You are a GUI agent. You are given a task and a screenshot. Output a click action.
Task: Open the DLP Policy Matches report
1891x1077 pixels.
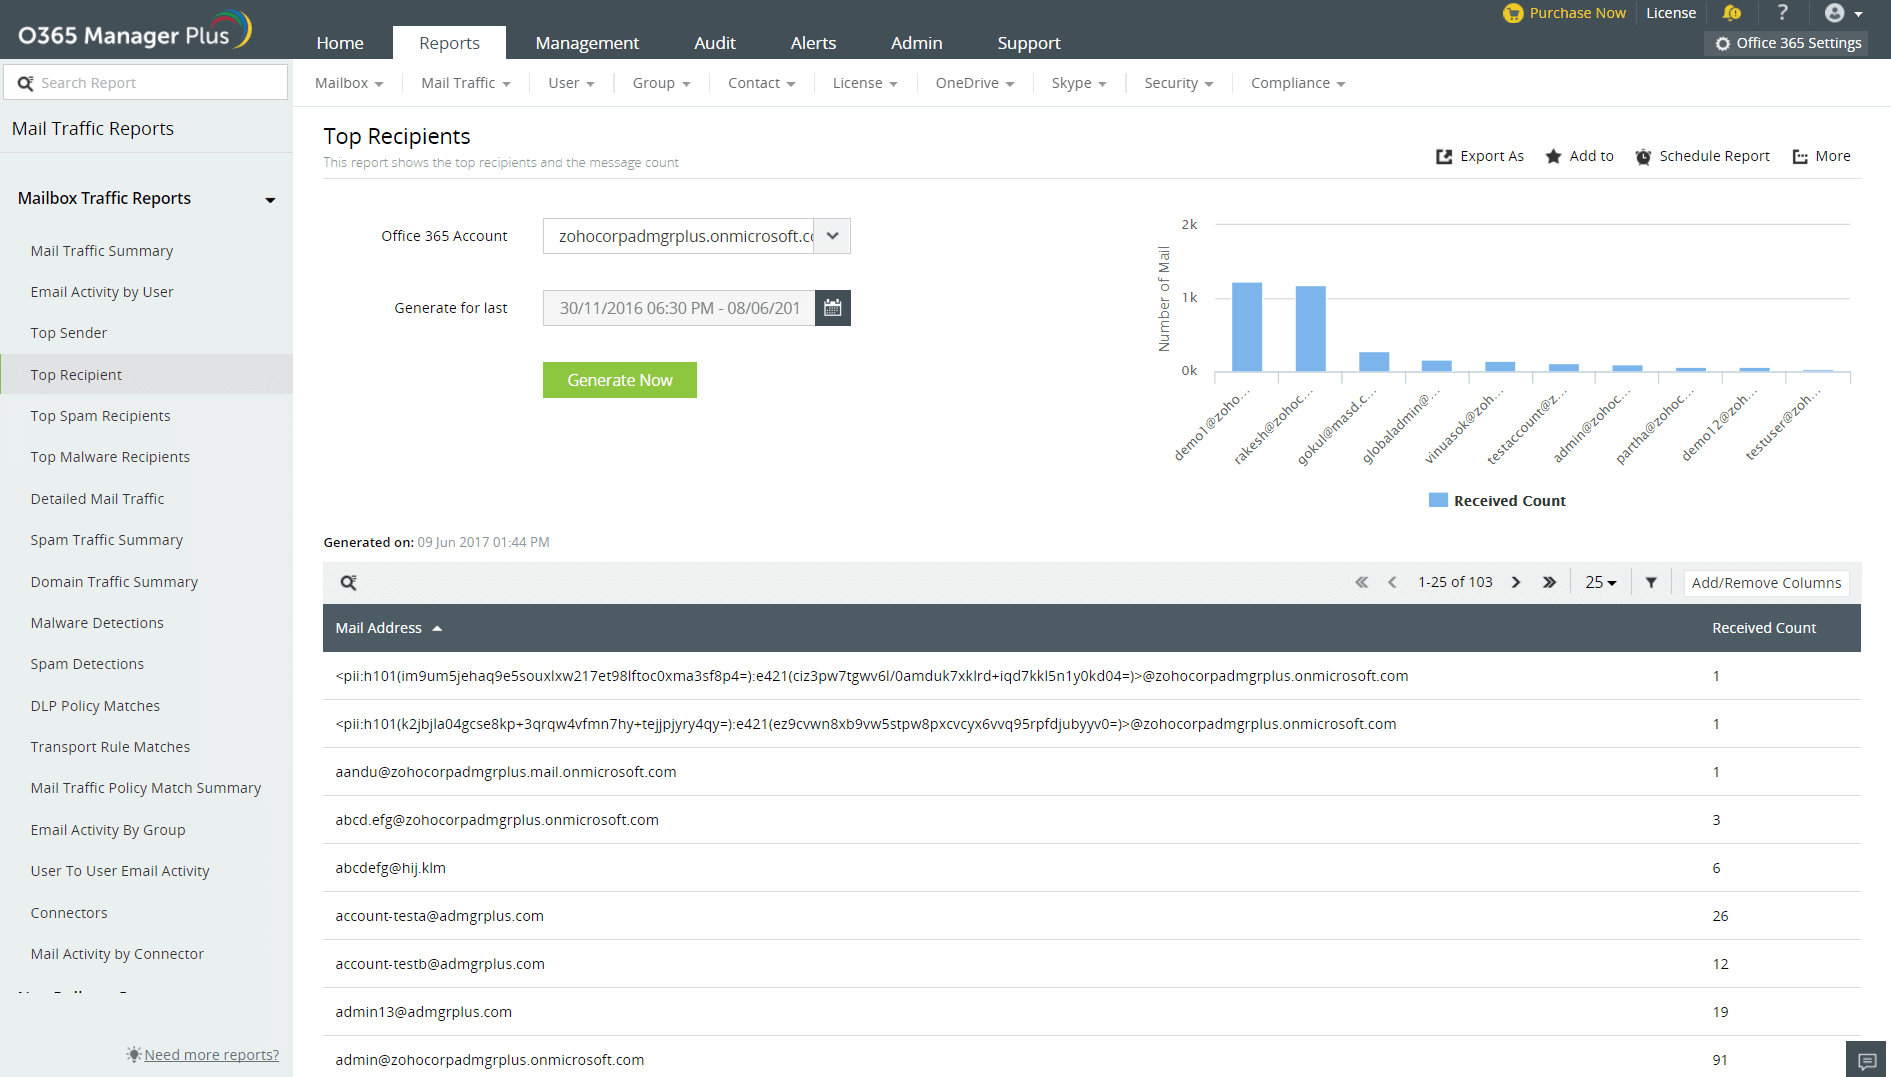coord(95,706)
